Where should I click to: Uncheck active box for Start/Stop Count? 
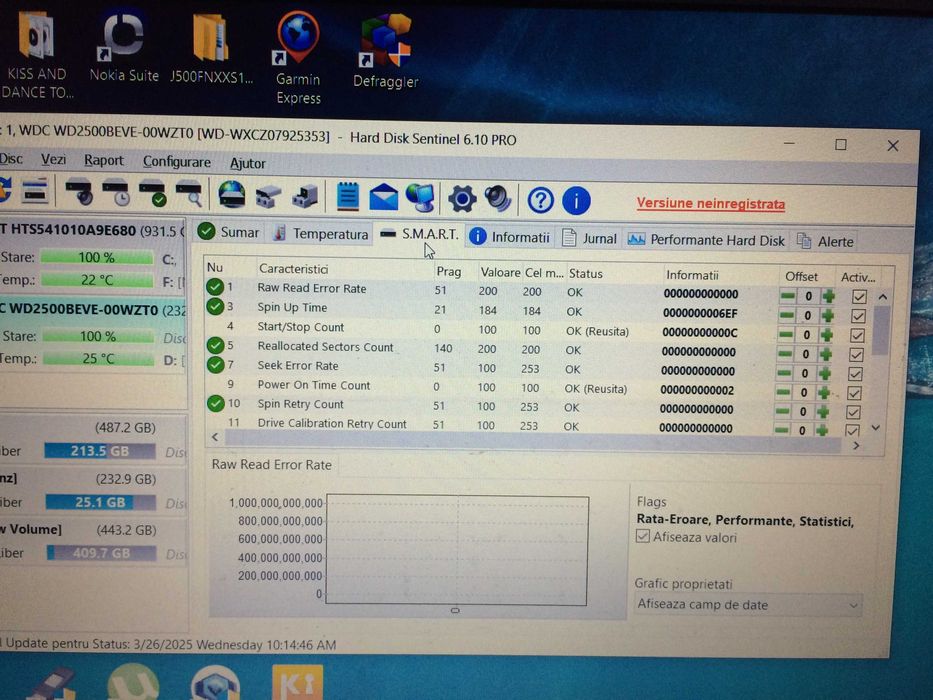click(x=857, y=336)
